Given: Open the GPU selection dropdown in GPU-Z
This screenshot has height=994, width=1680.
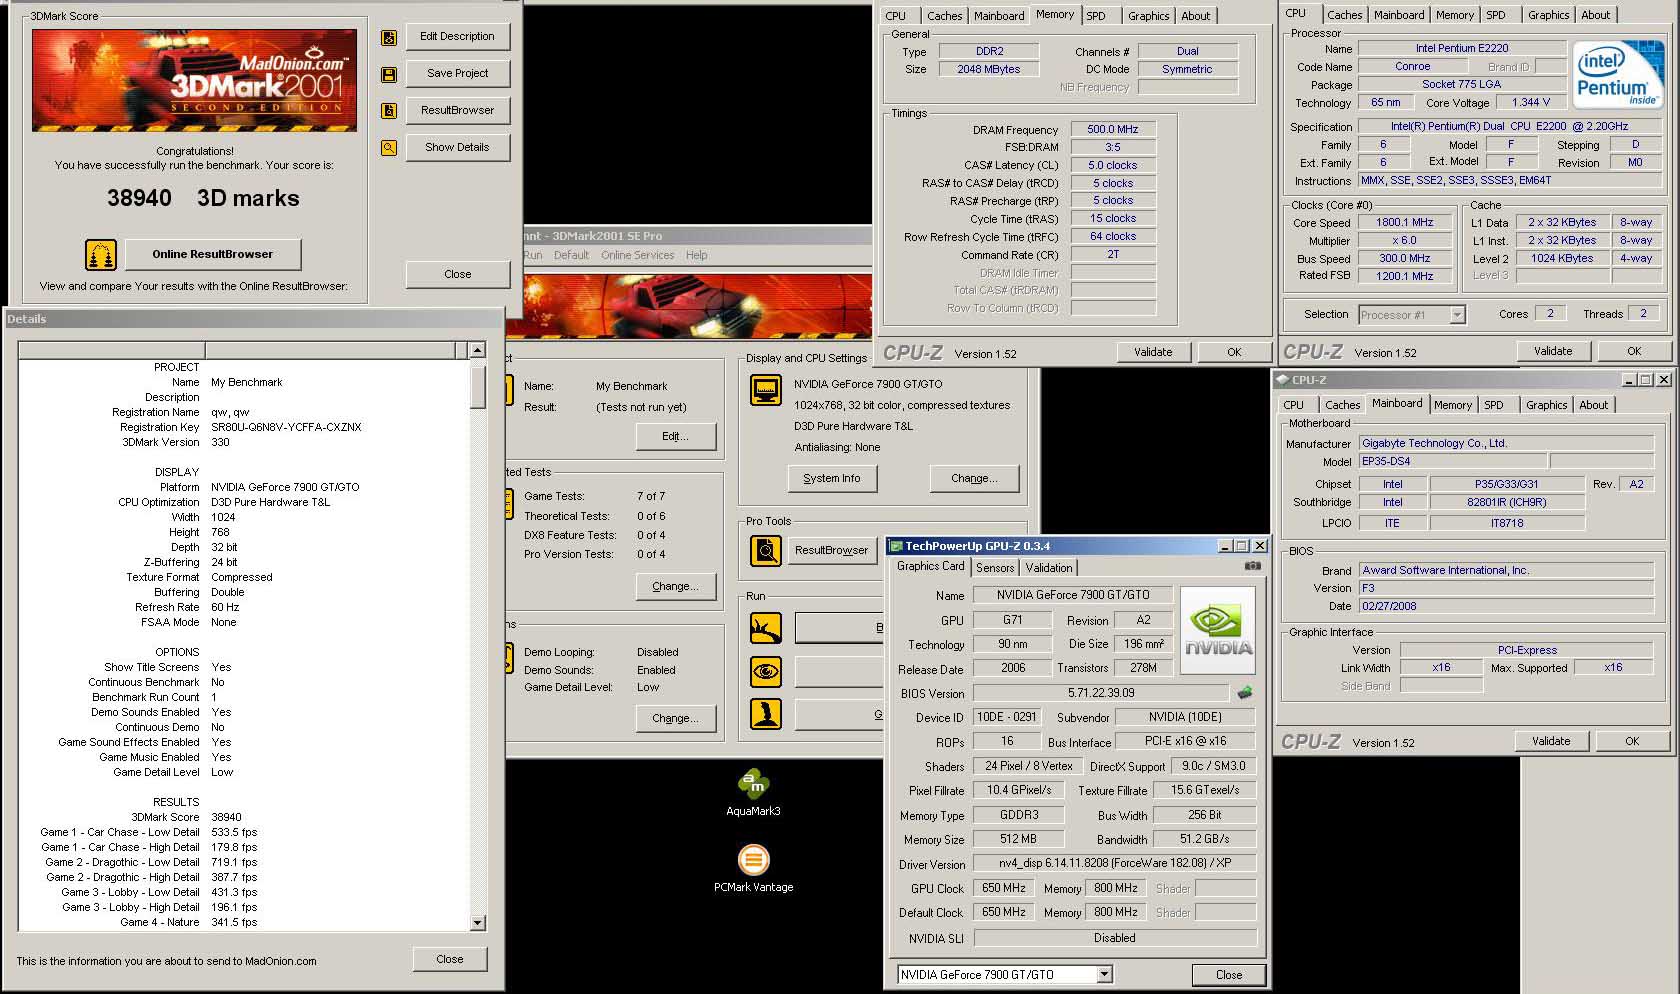Looking at the screenshot, I should coord(1104,974).
